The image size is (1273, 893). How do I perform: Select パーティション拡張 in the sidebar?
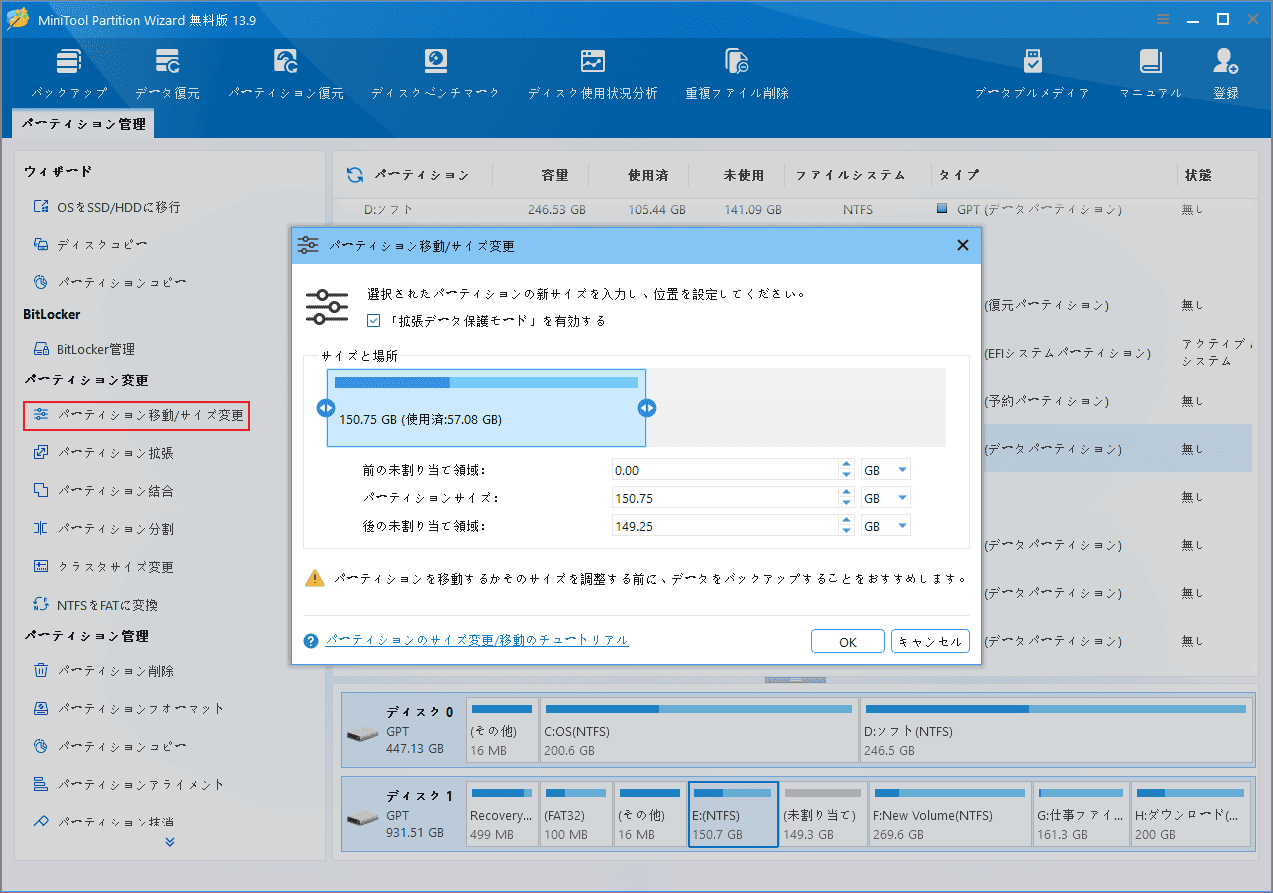coord(103,453)
